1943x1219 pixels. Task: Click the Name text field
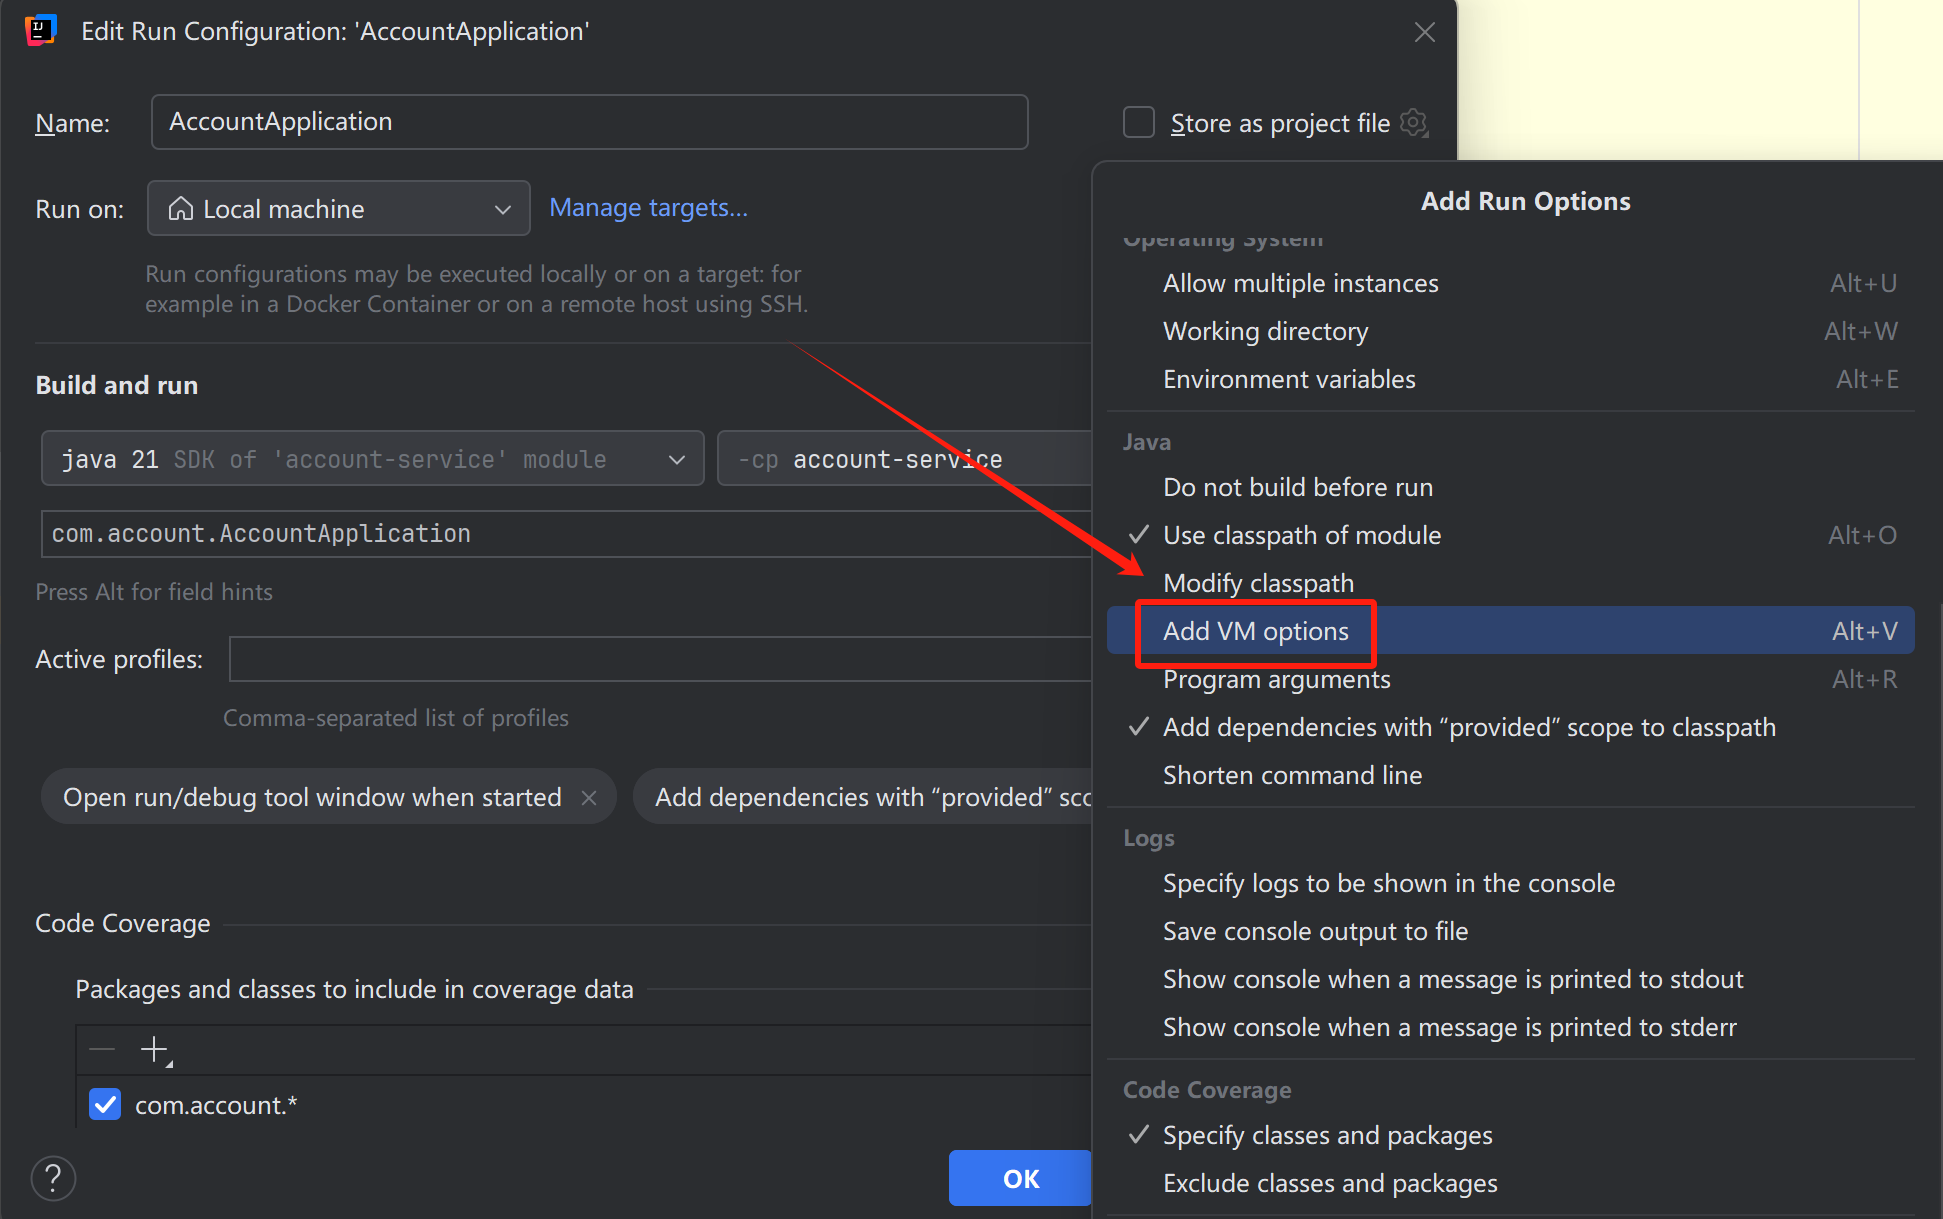[x=589, y=122]
